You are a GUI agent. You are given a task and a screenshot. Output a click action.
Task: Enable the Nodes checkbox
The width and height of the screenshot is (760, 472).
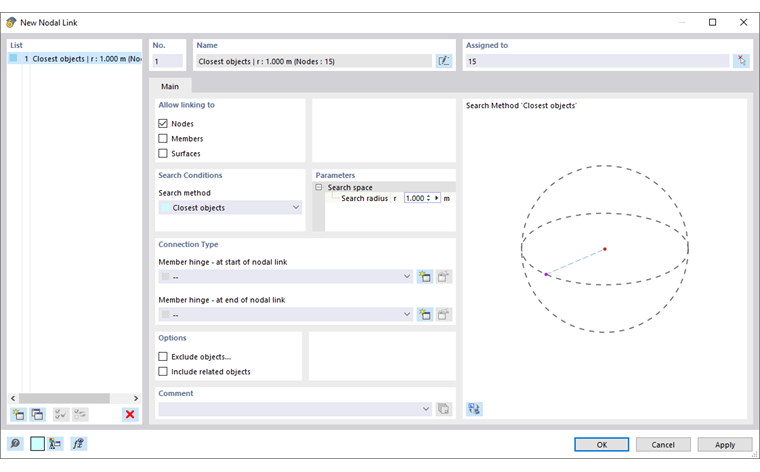click(163, 124)
